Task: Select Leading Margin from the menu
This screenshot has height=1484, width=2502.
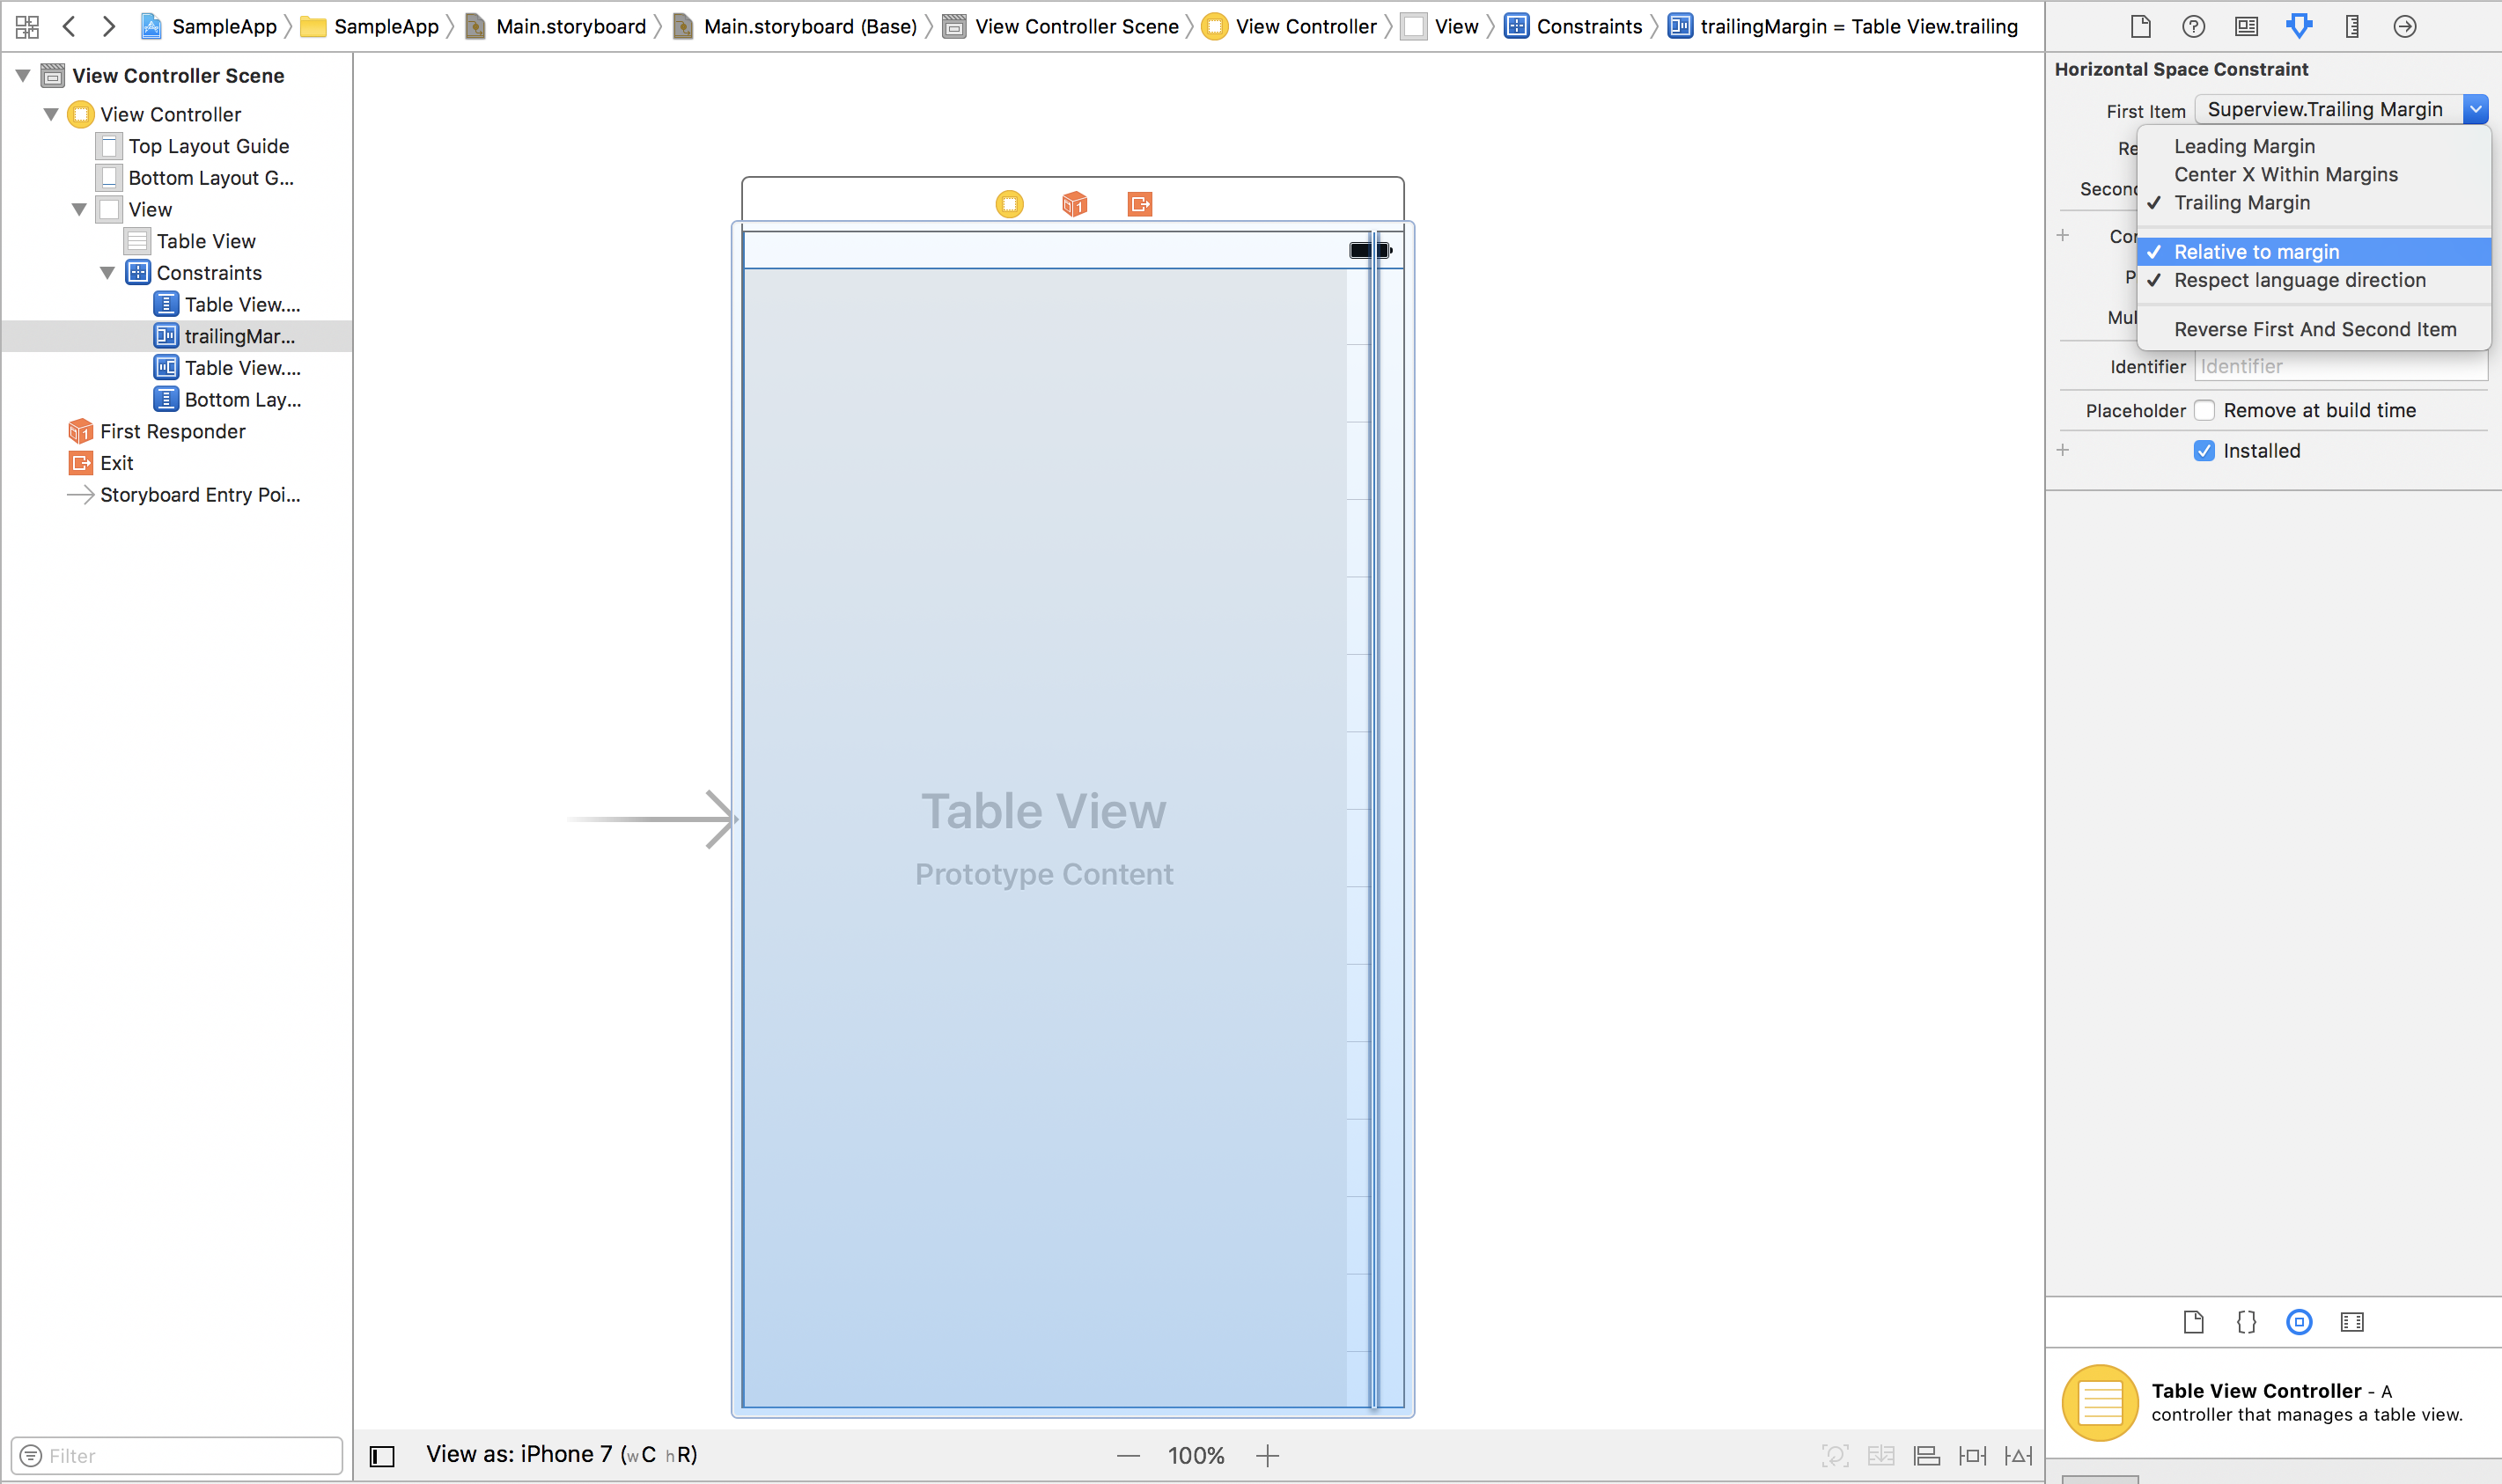Action: 2244,146
